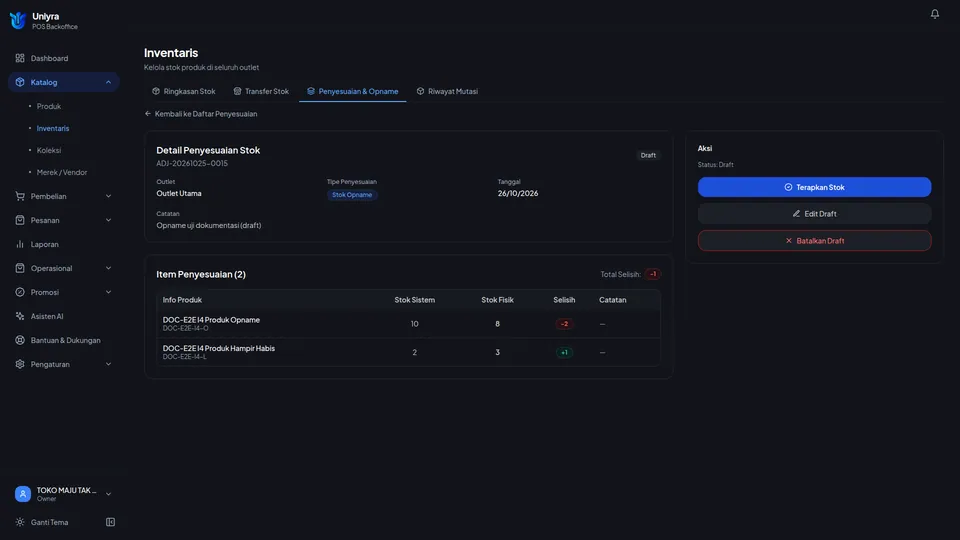
Task: Click the Pembelian cart icon
Action: tap(20, 196)
